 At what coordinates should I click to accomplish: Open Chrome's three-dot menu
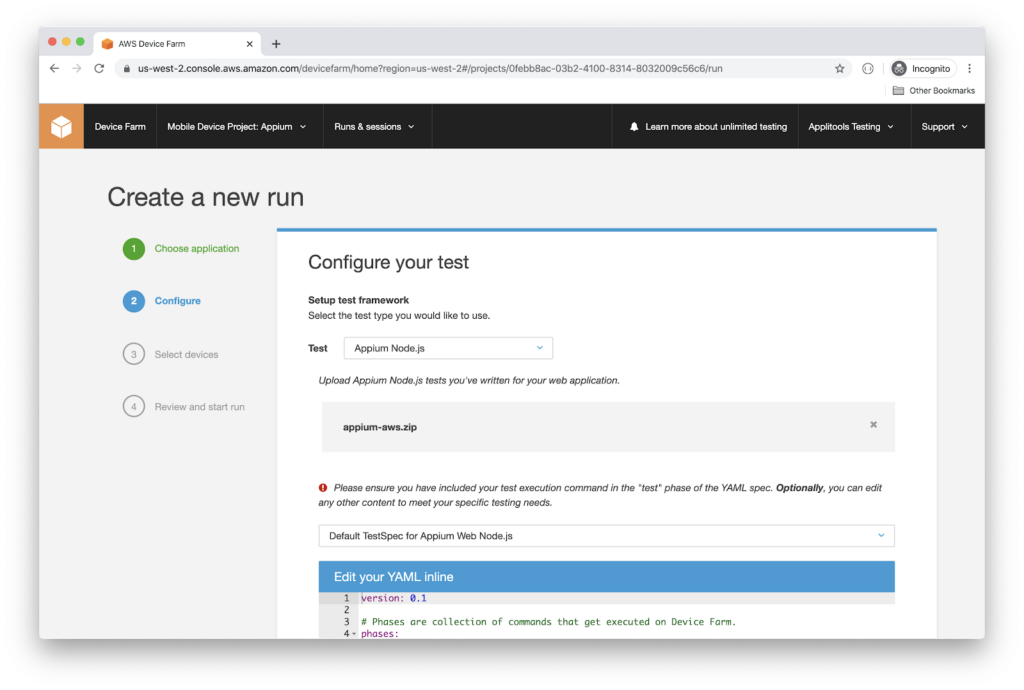coord(969,69)
